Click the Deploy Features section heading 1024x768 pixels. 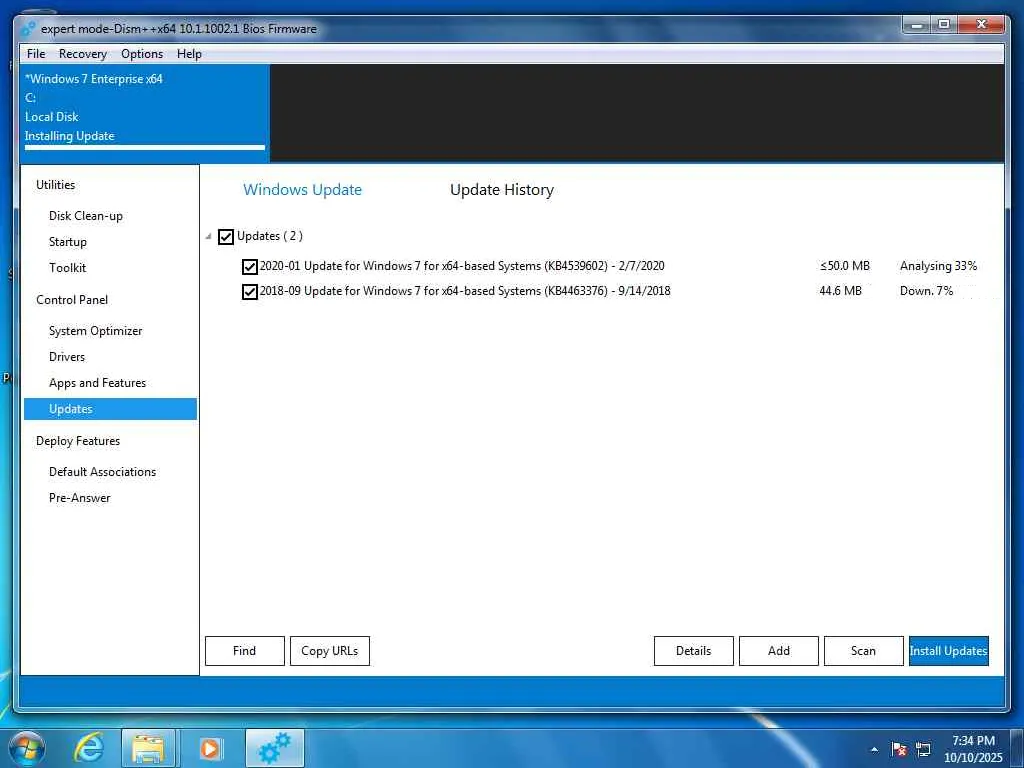pos(78,441)
